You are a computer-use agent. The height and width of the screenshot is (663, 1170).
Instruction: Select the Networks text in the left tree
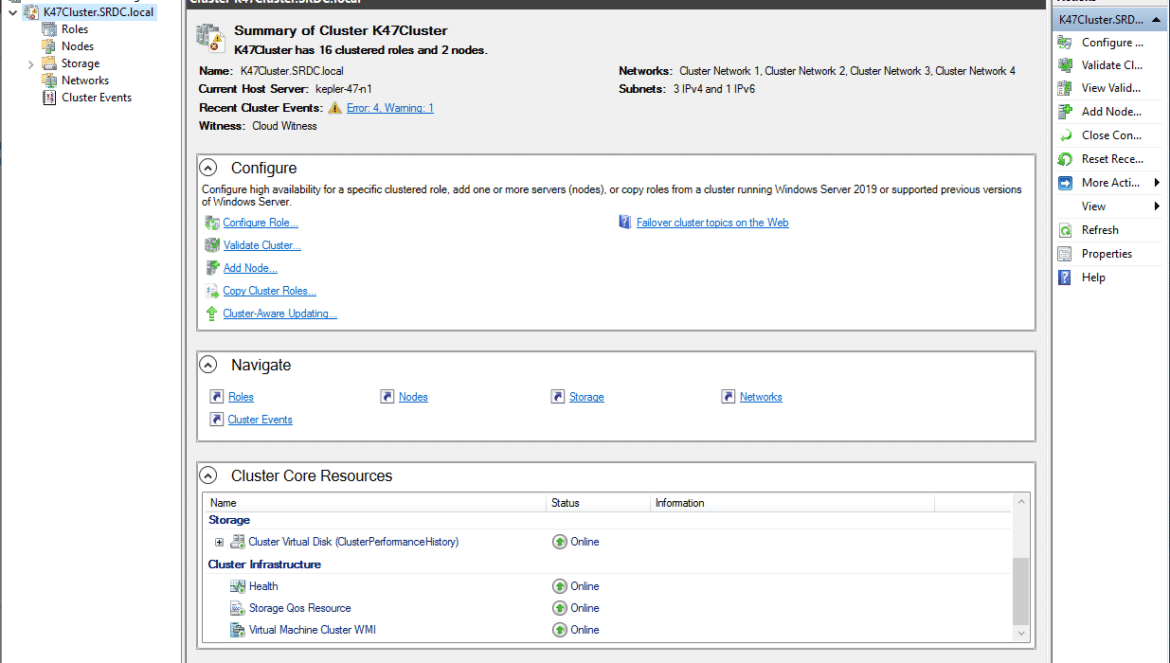85,81
